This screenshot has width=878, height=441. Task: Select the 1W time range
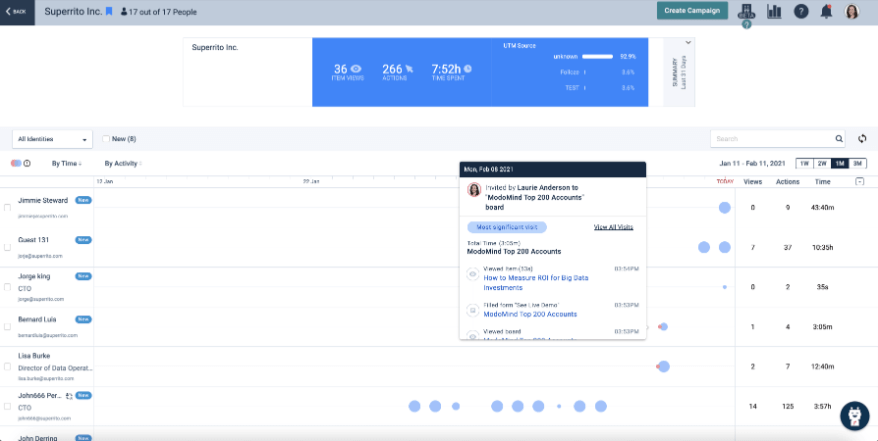tap(805, 163)
